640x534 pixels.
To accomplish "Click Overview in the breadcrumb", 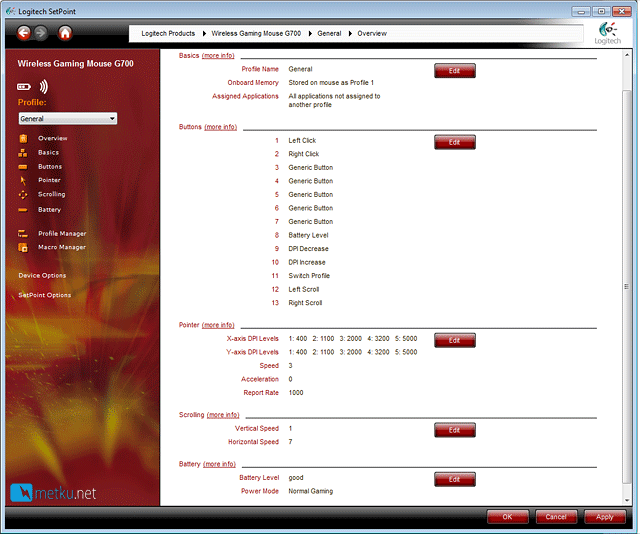I will coord(372,33).
